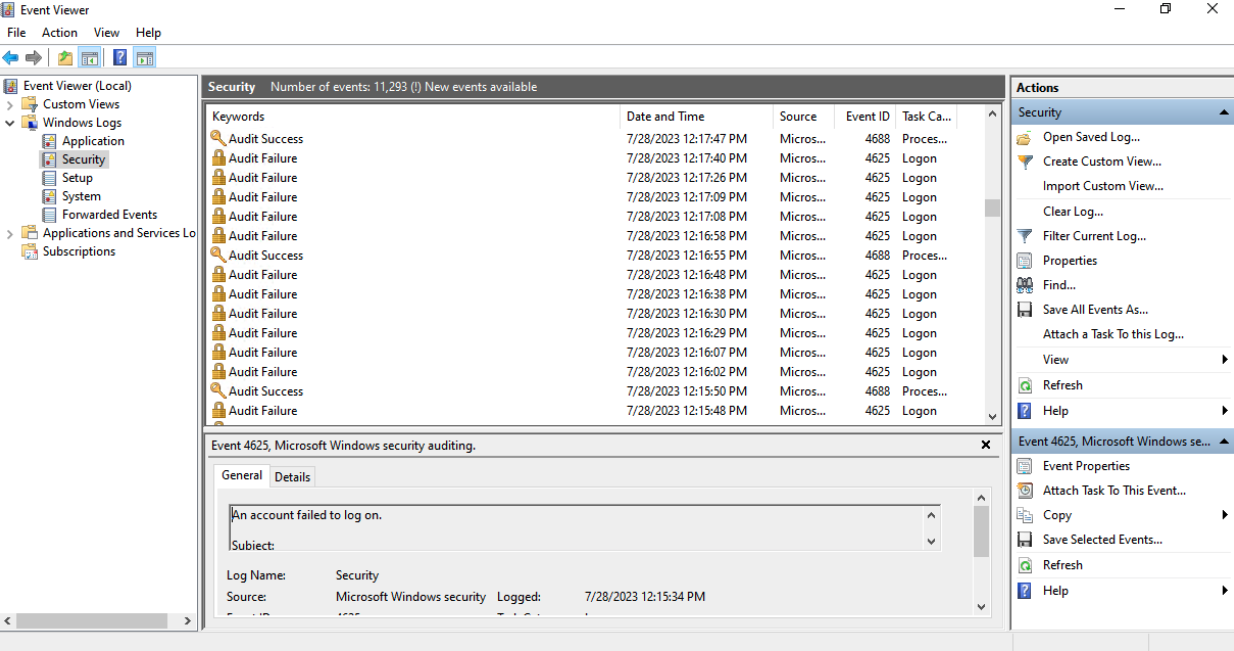Viewport: 1234px width, 651px height.
Task: Click the Event Viewer (Local) root icon
Action: pyautogui.click(x=11, y=86)
